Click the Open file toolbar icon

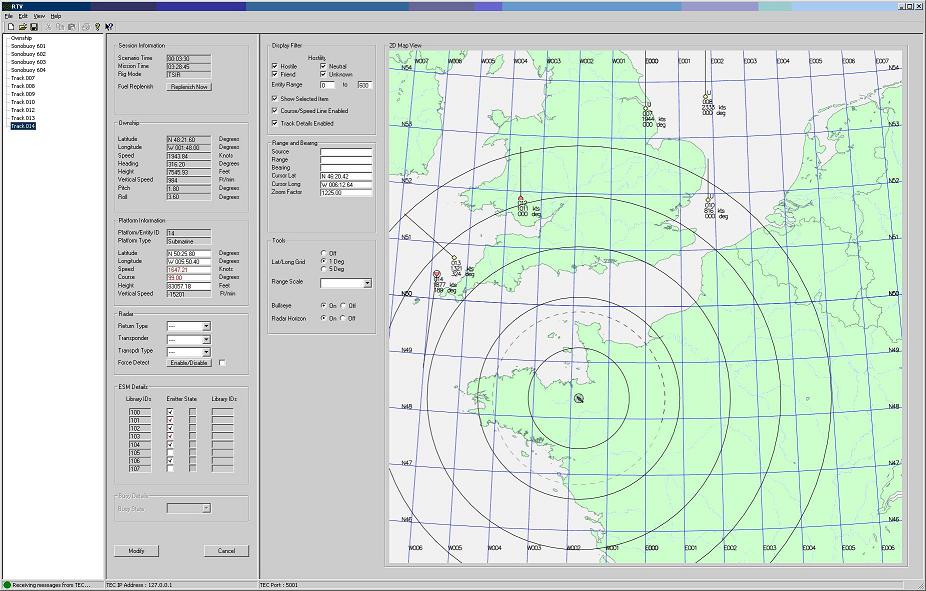tap(22, 27)
